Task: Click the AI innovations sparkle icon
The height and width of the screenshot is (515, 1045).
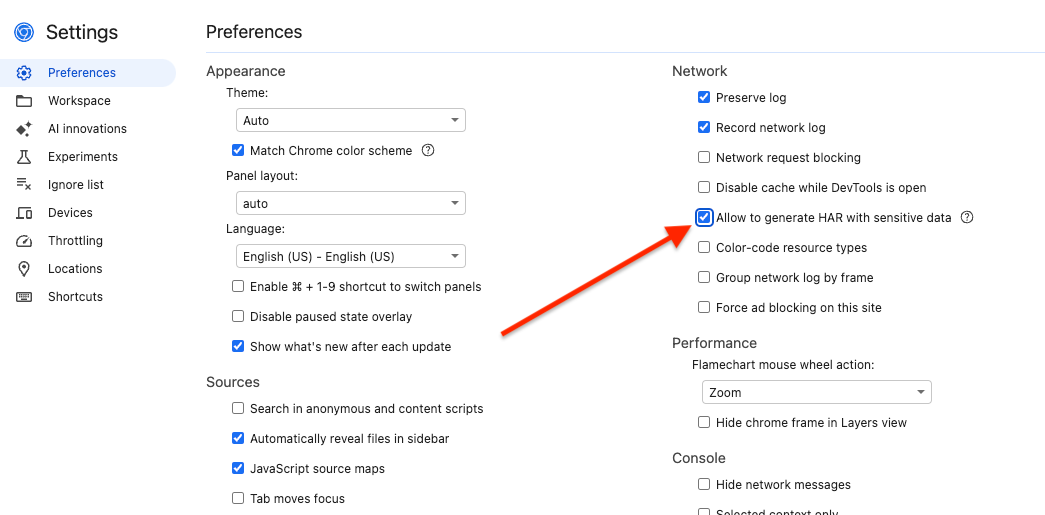Action: [x=25, y=129]
